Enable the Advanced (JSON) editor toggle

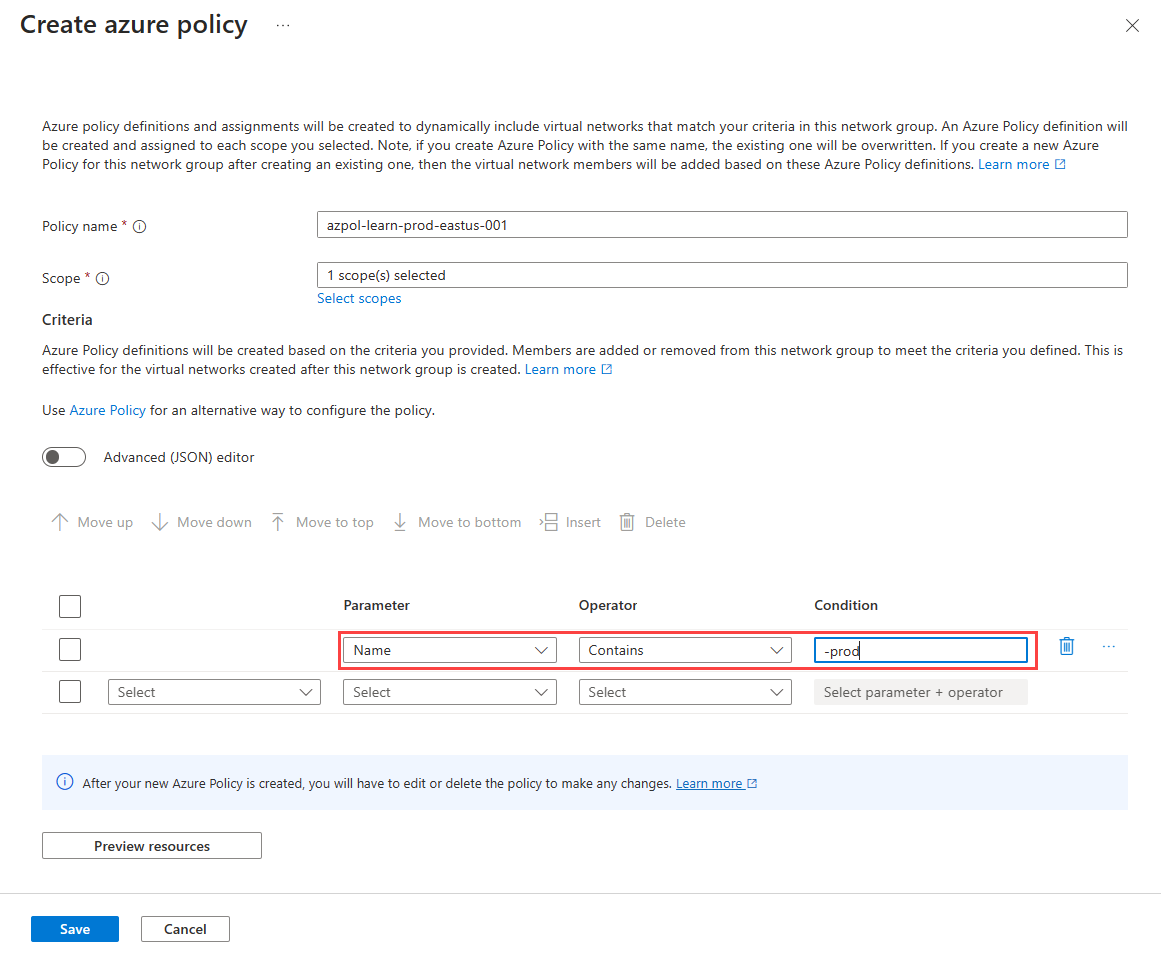(x=64, y=457)
